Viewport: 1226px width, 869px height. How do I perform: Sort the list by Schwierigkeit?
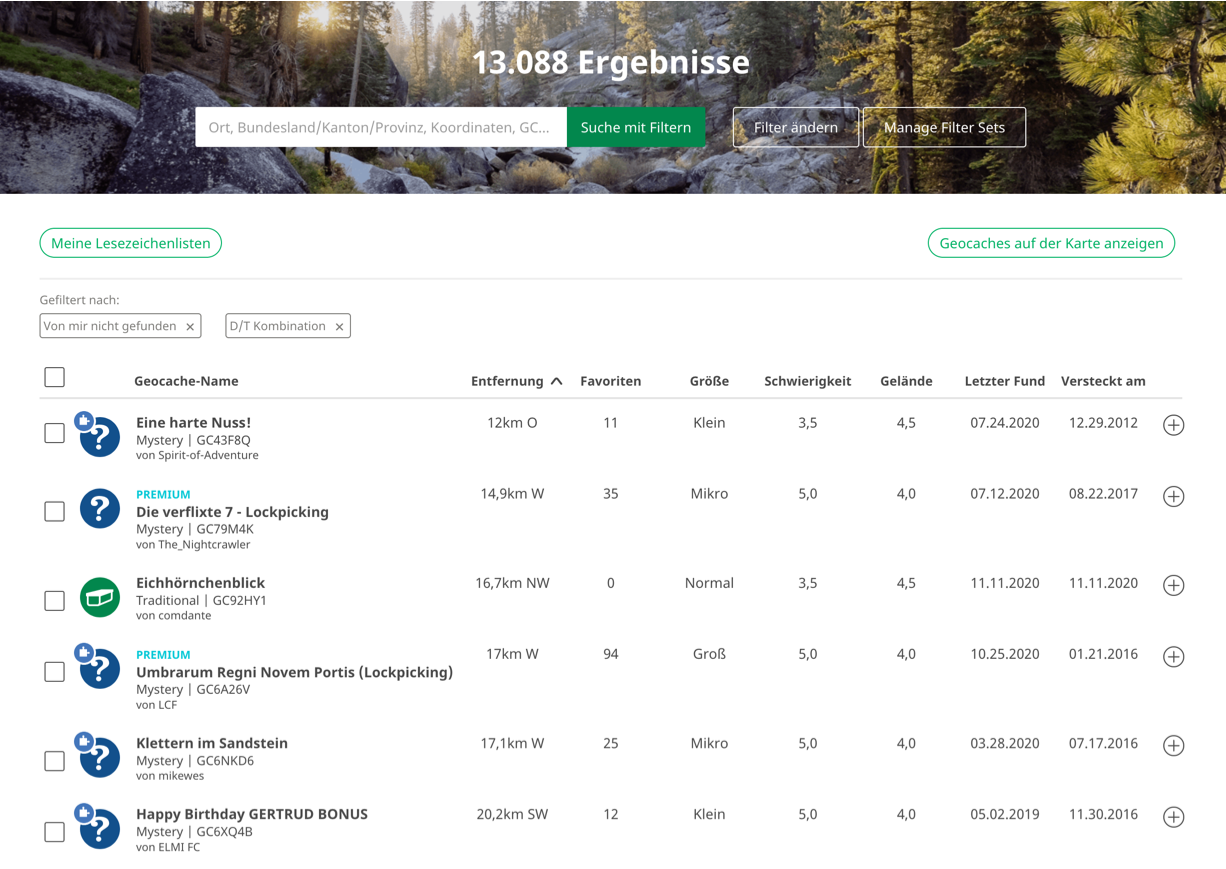pos(807,381)
